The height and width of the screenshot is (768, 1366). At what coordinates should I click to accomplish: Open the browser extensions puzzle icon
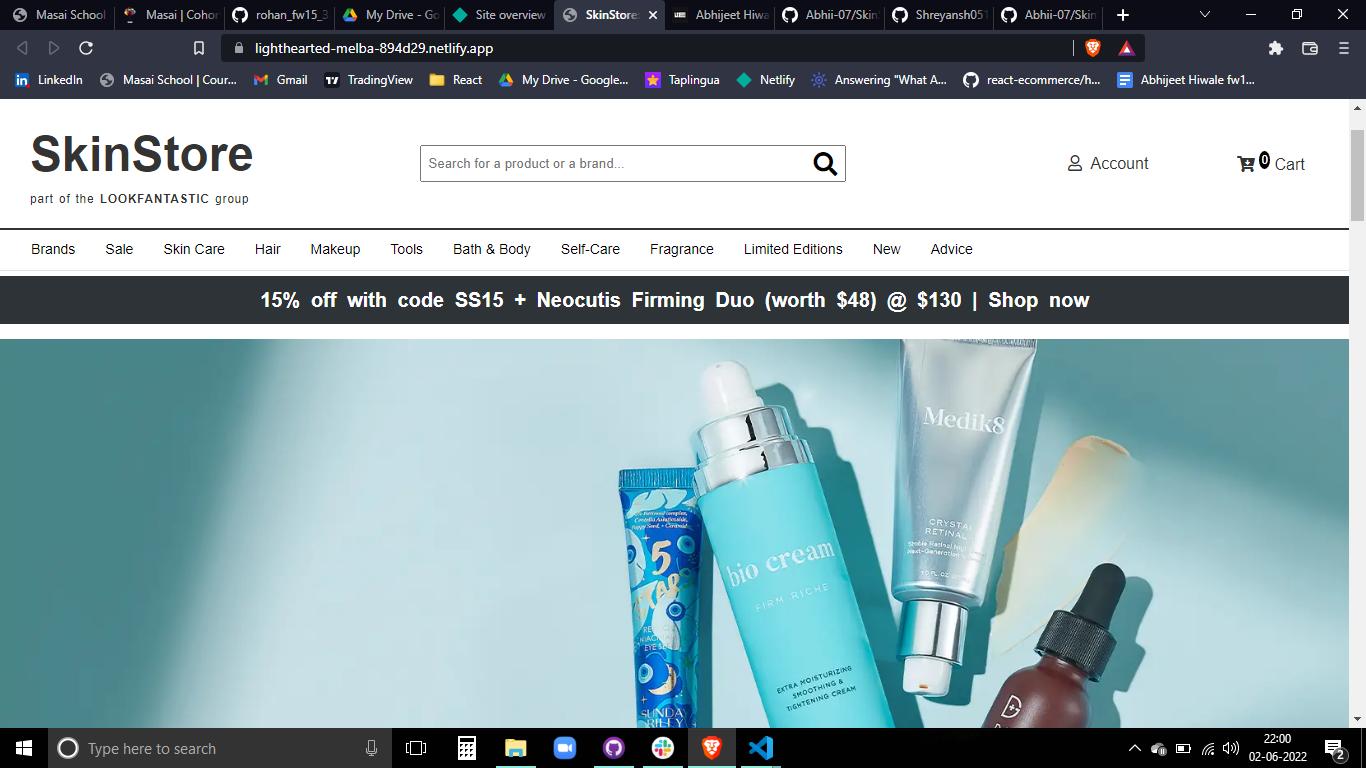(1275, 48)
